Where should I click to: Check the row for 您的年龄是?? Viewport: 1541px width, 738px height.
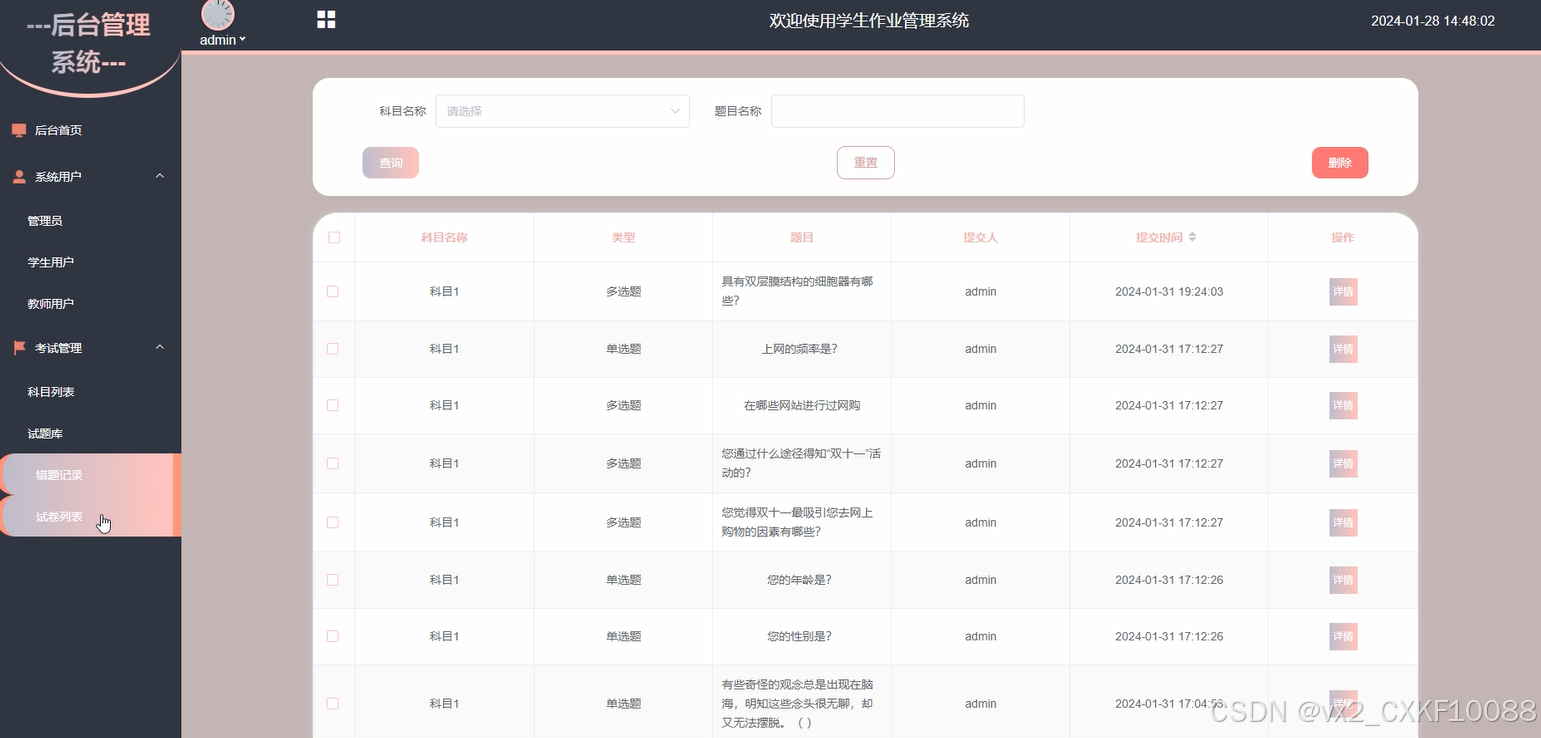[x=333, y=579]
